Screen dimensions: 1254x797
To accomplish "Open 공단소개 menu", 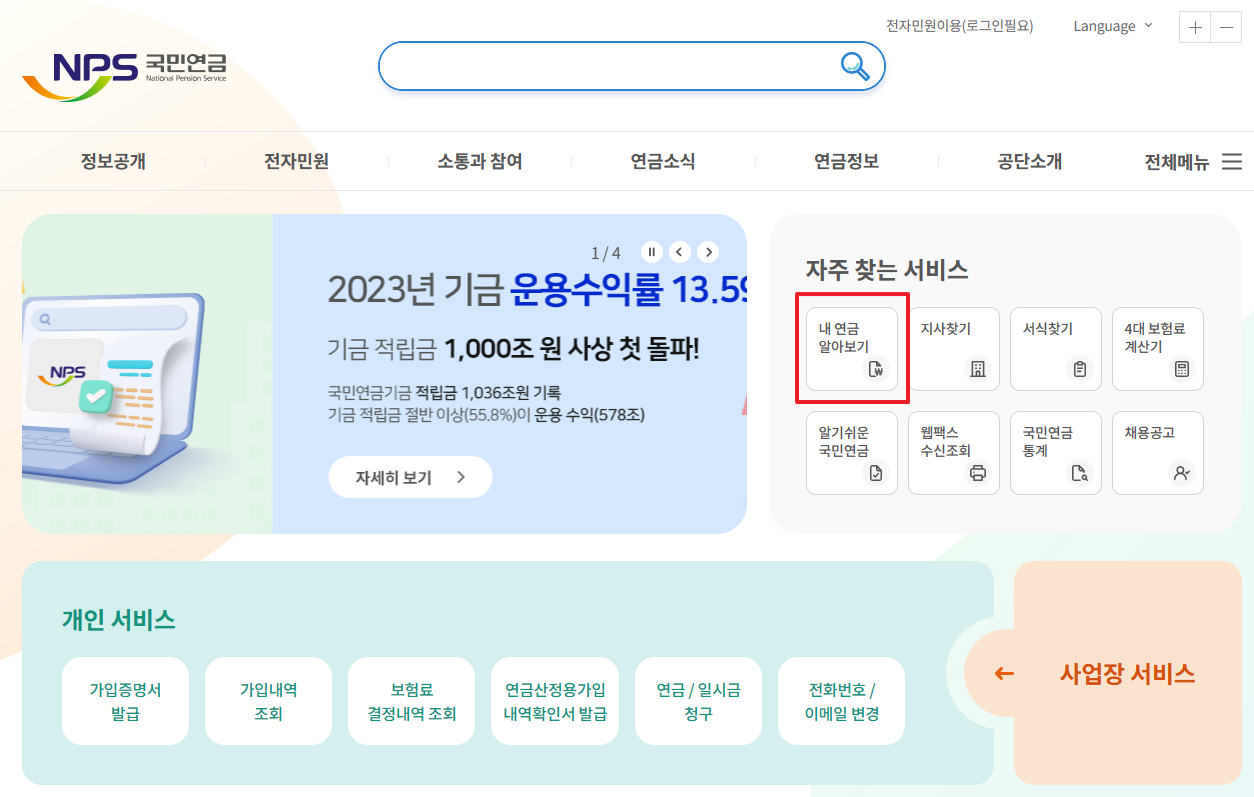I will pyautogui.click(x=1029, y=161).
